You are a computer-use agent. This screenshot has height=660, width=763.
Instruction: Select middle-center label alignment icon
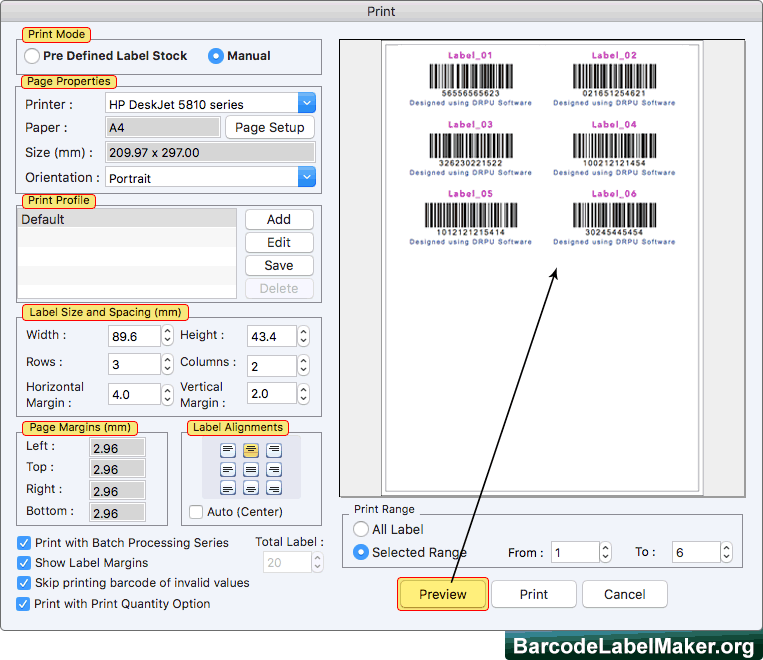(251, 469)
